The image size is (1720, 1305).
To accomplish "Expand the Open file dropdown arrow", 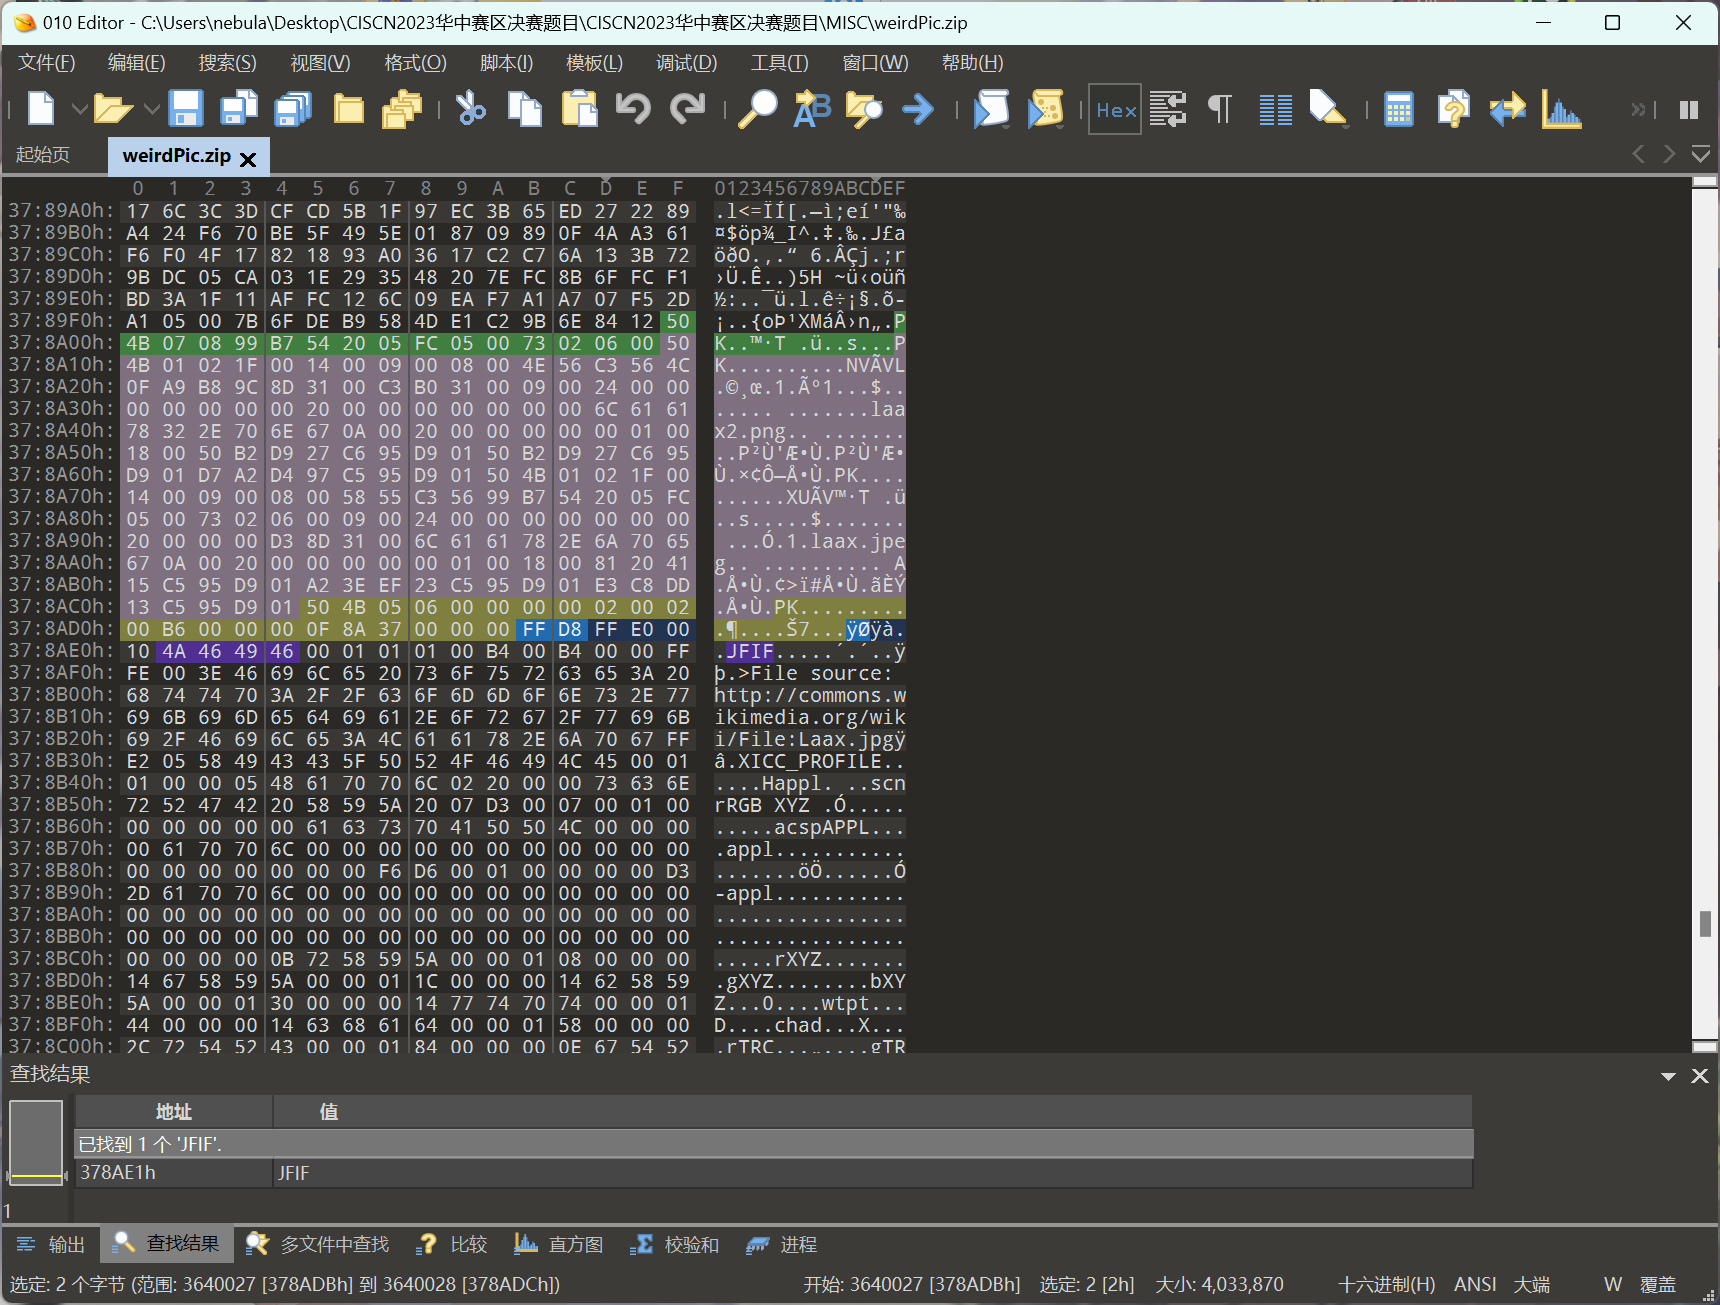I will (x=152, y=108).
